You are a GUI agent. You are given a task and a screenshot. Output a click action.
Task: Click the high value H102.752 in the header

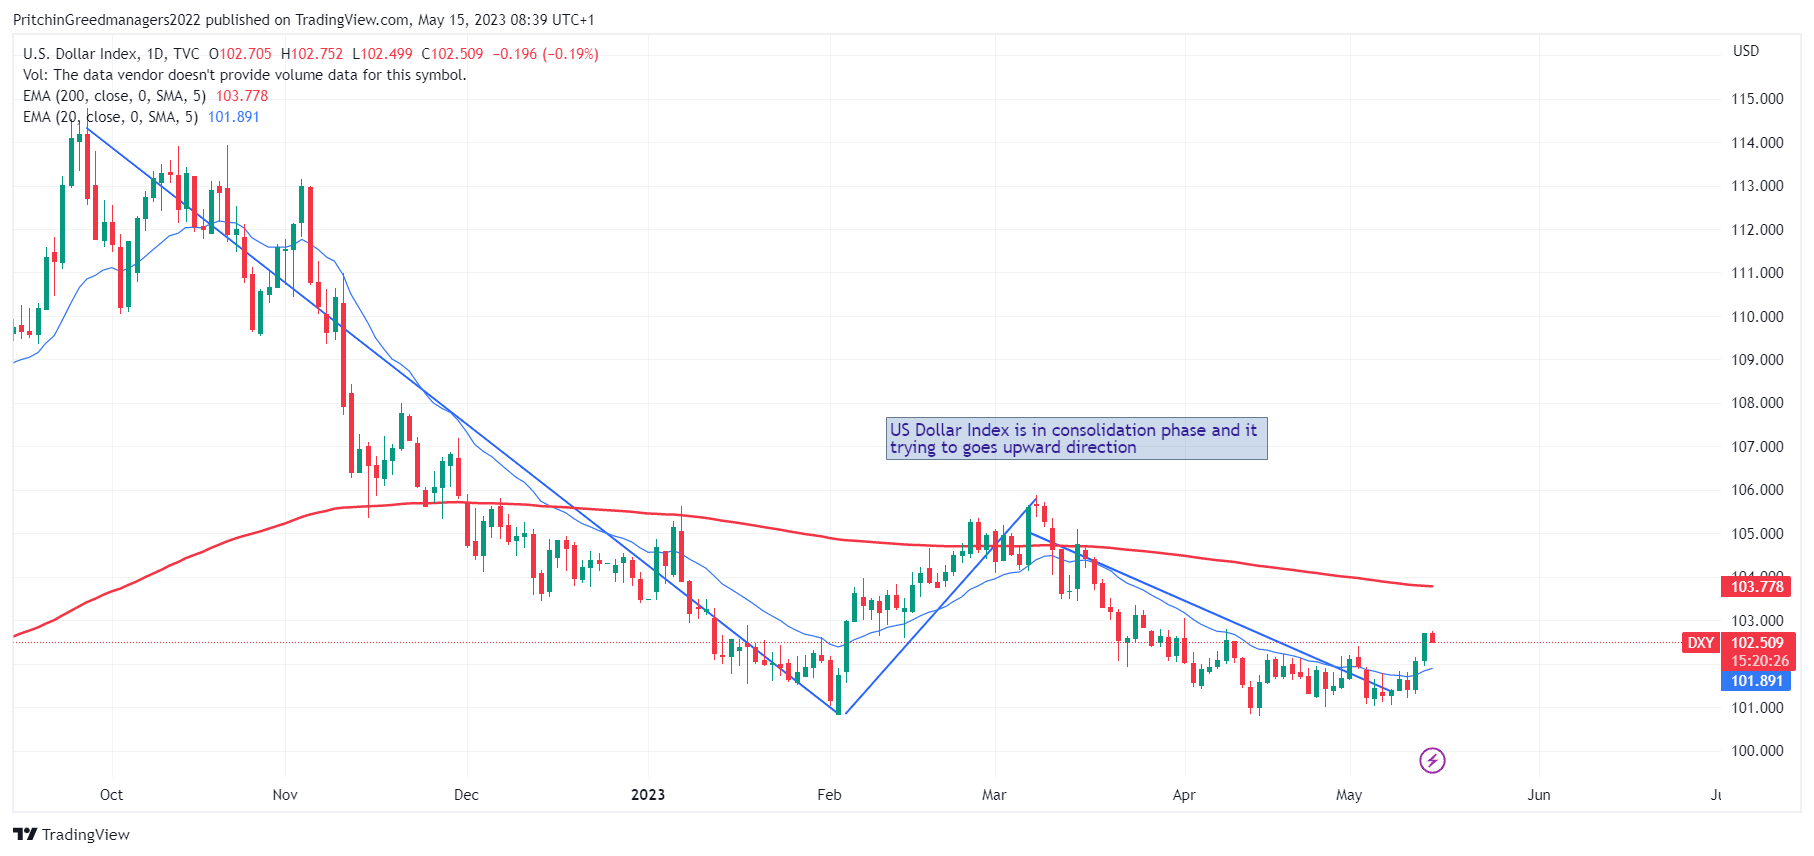(x=312, y=54)
